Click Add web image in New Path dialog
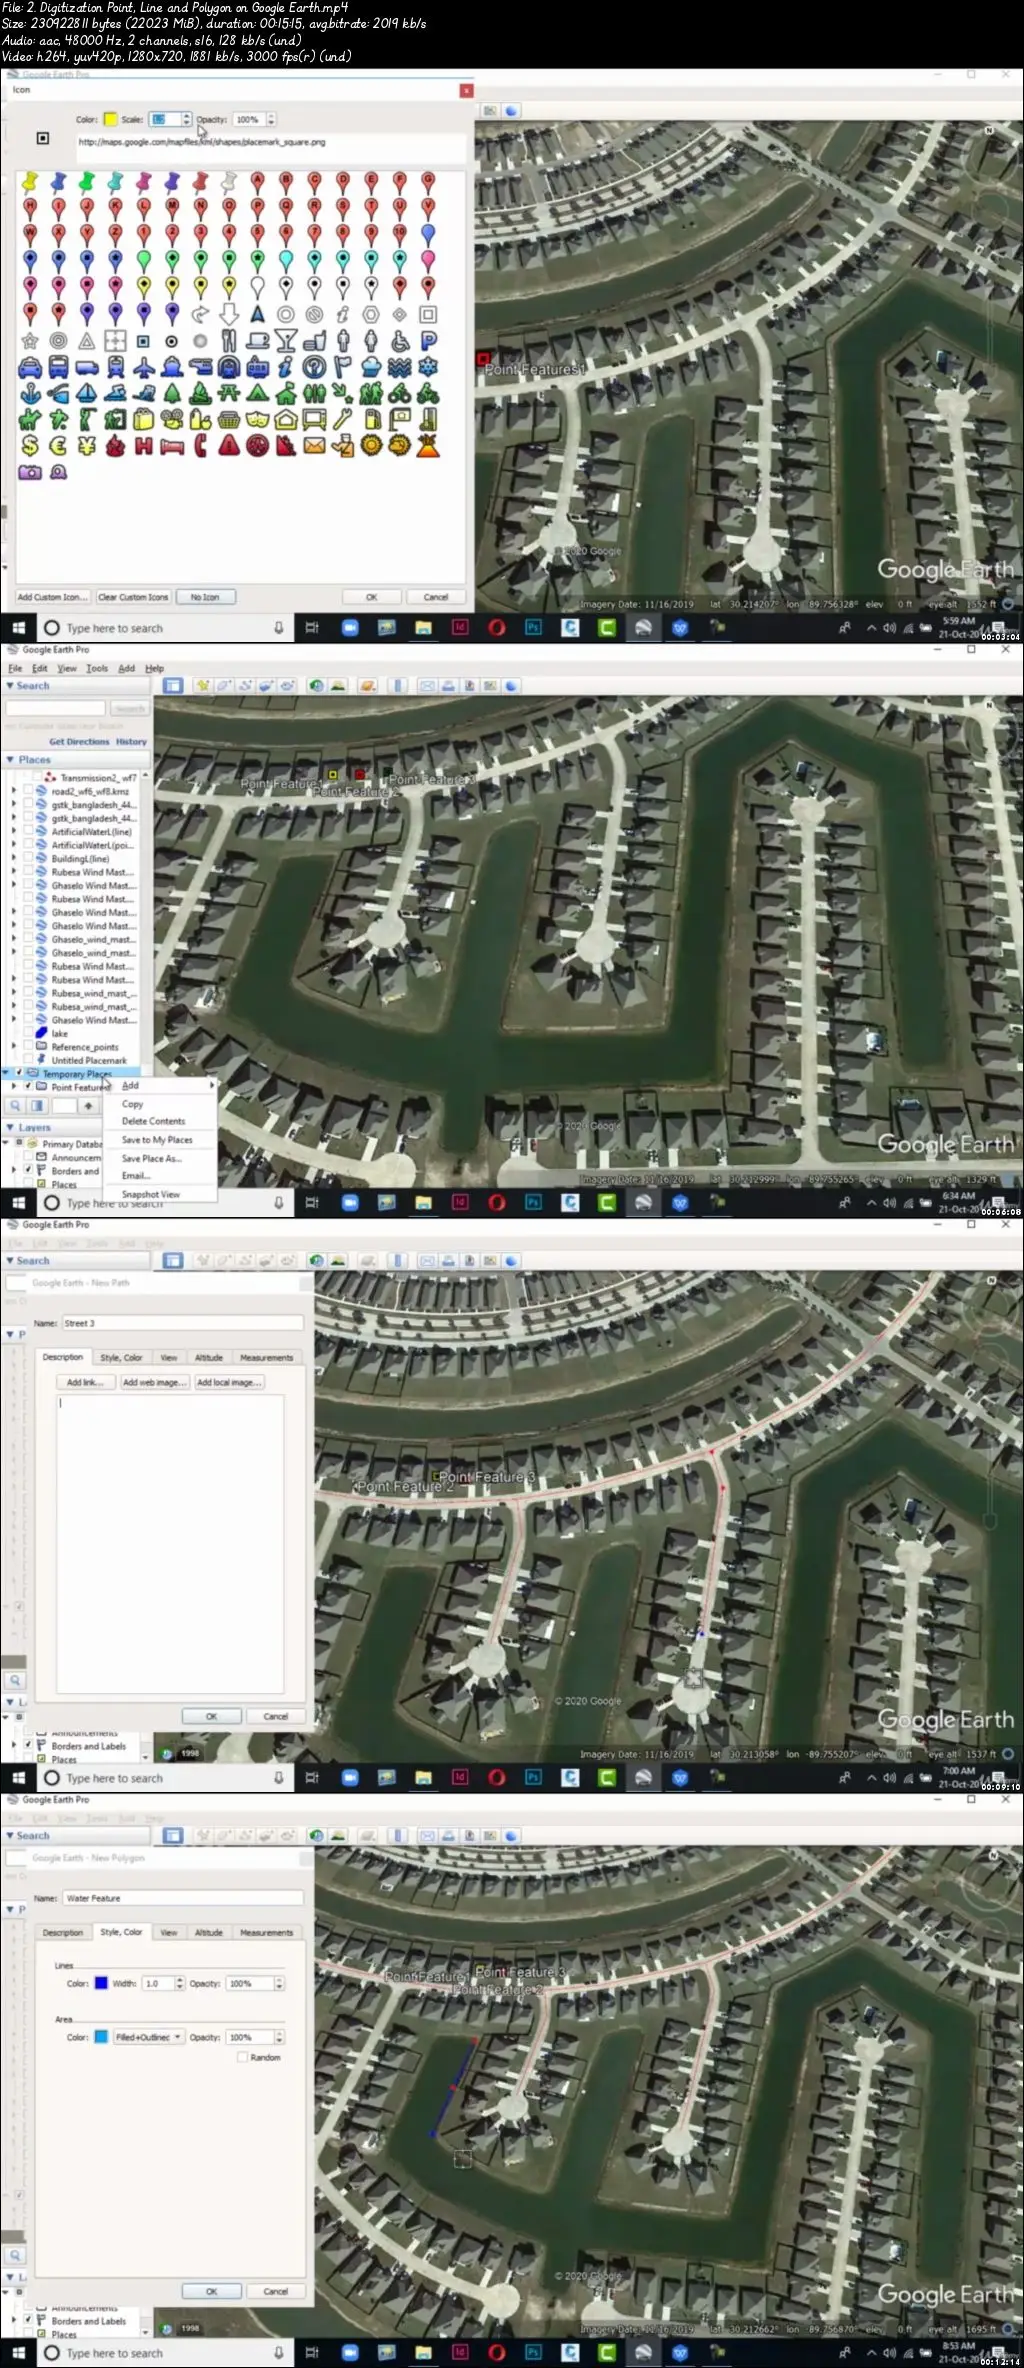Image resolution: width=1024 pixels, height=2368 pixels. pos(154,1382)
